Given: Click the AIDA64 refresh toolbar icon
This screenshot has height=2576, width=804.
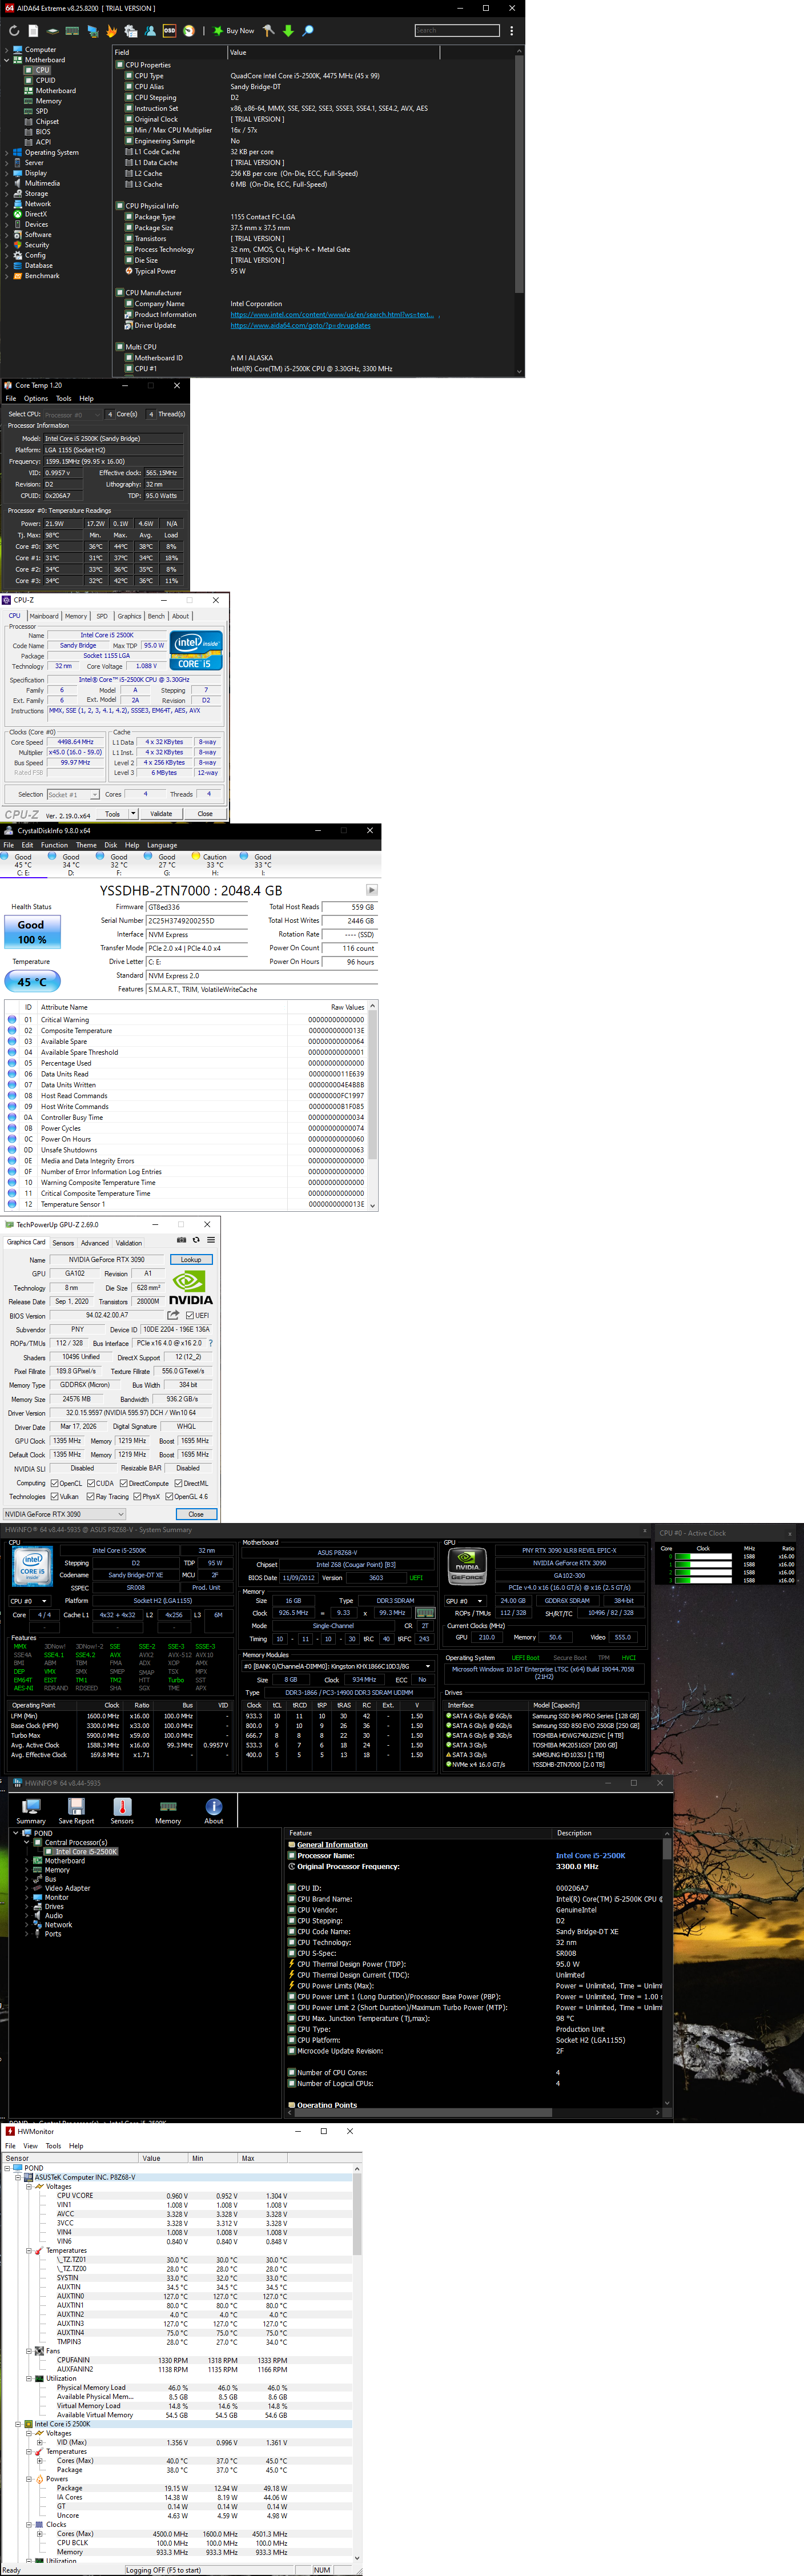Looking at the screenshot, I should tap(14, 31).
